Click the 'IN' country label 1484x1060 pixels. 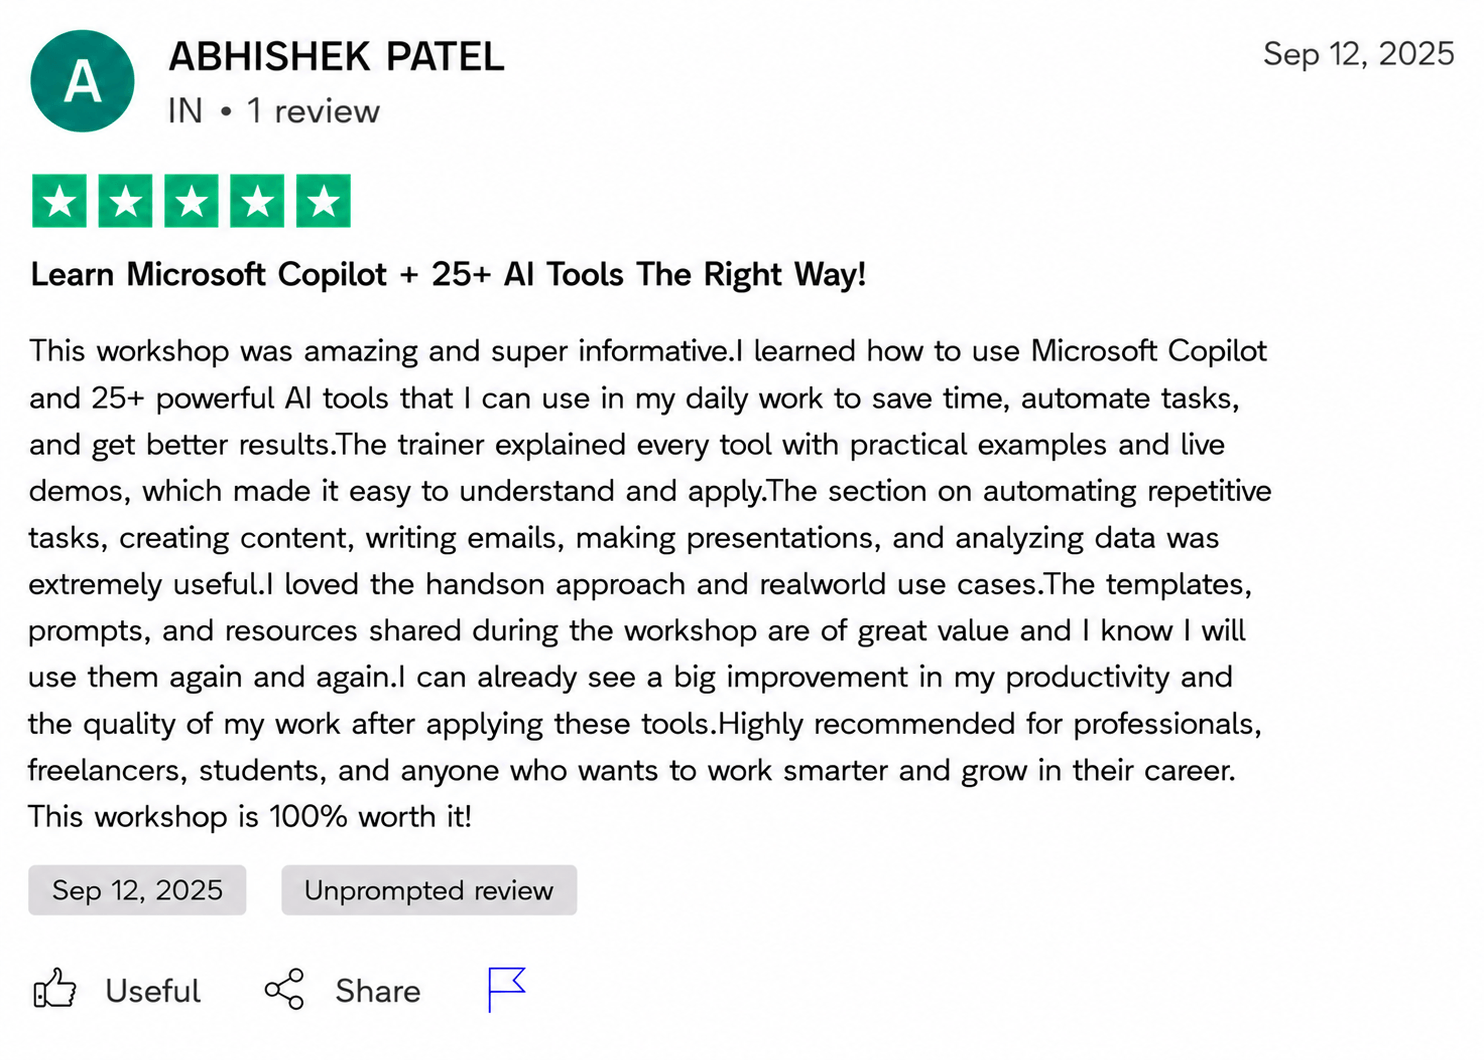point(185,111)
